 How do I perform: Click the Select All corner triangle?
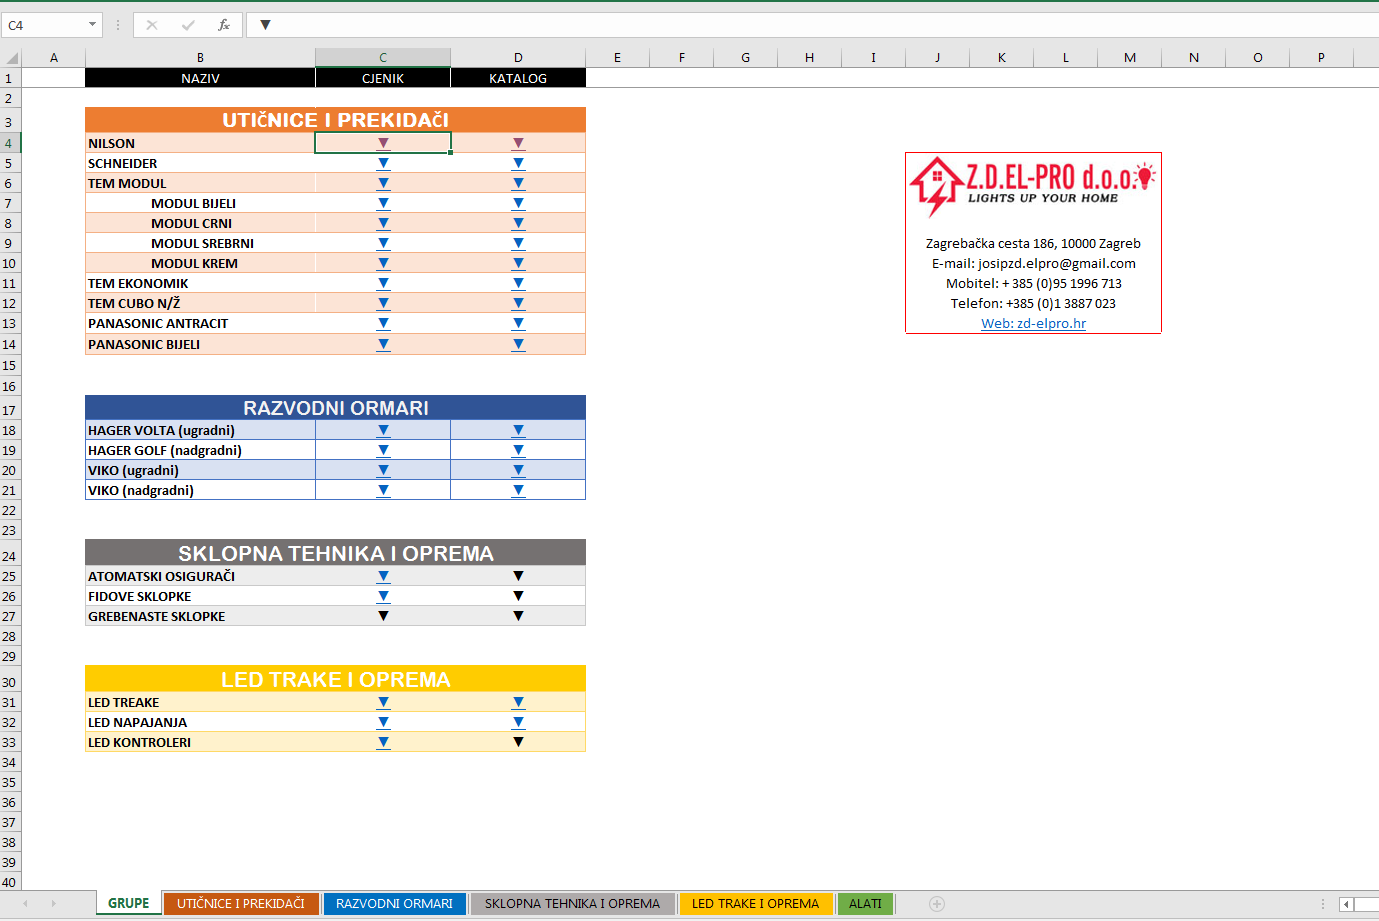click(x=11, y=58)
